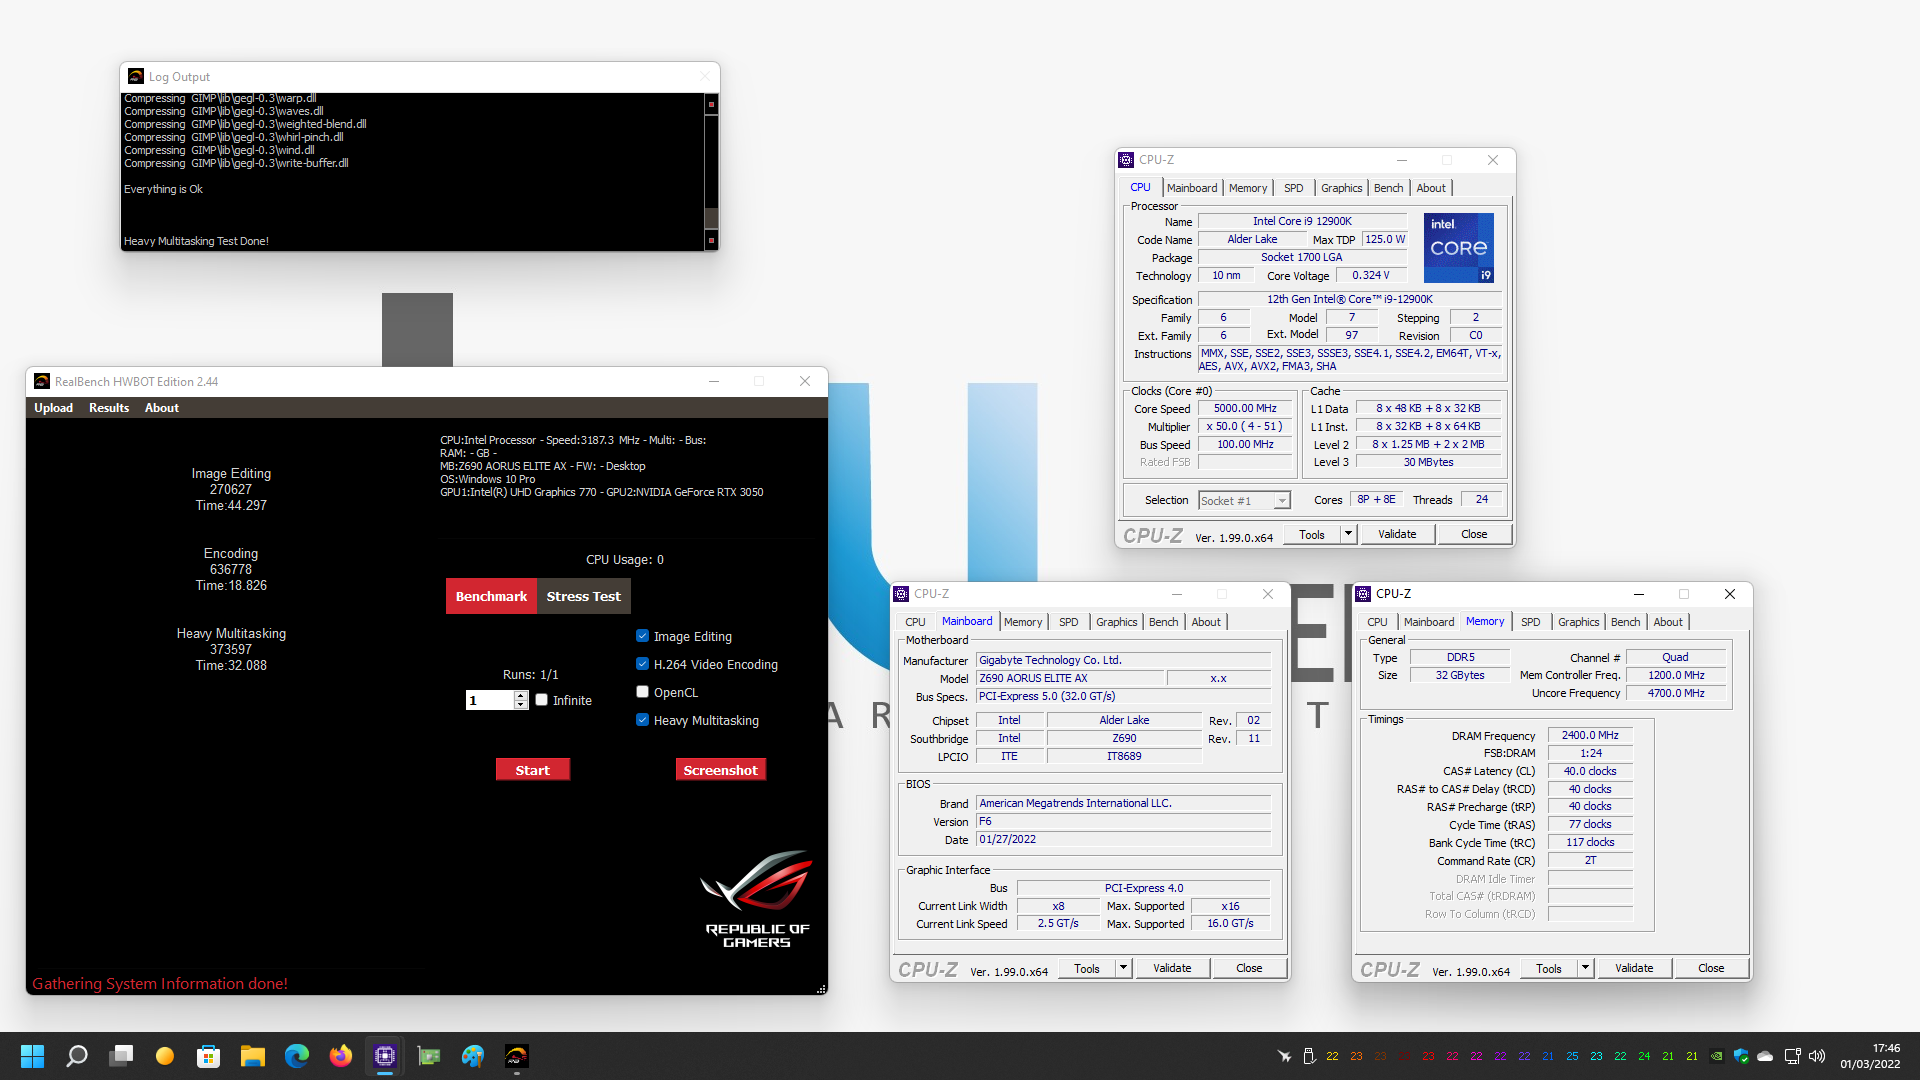The image size is (1920, 1080).
Task: Open the taskbar clock showing 17:46
Action: tap(1870, 1056)
